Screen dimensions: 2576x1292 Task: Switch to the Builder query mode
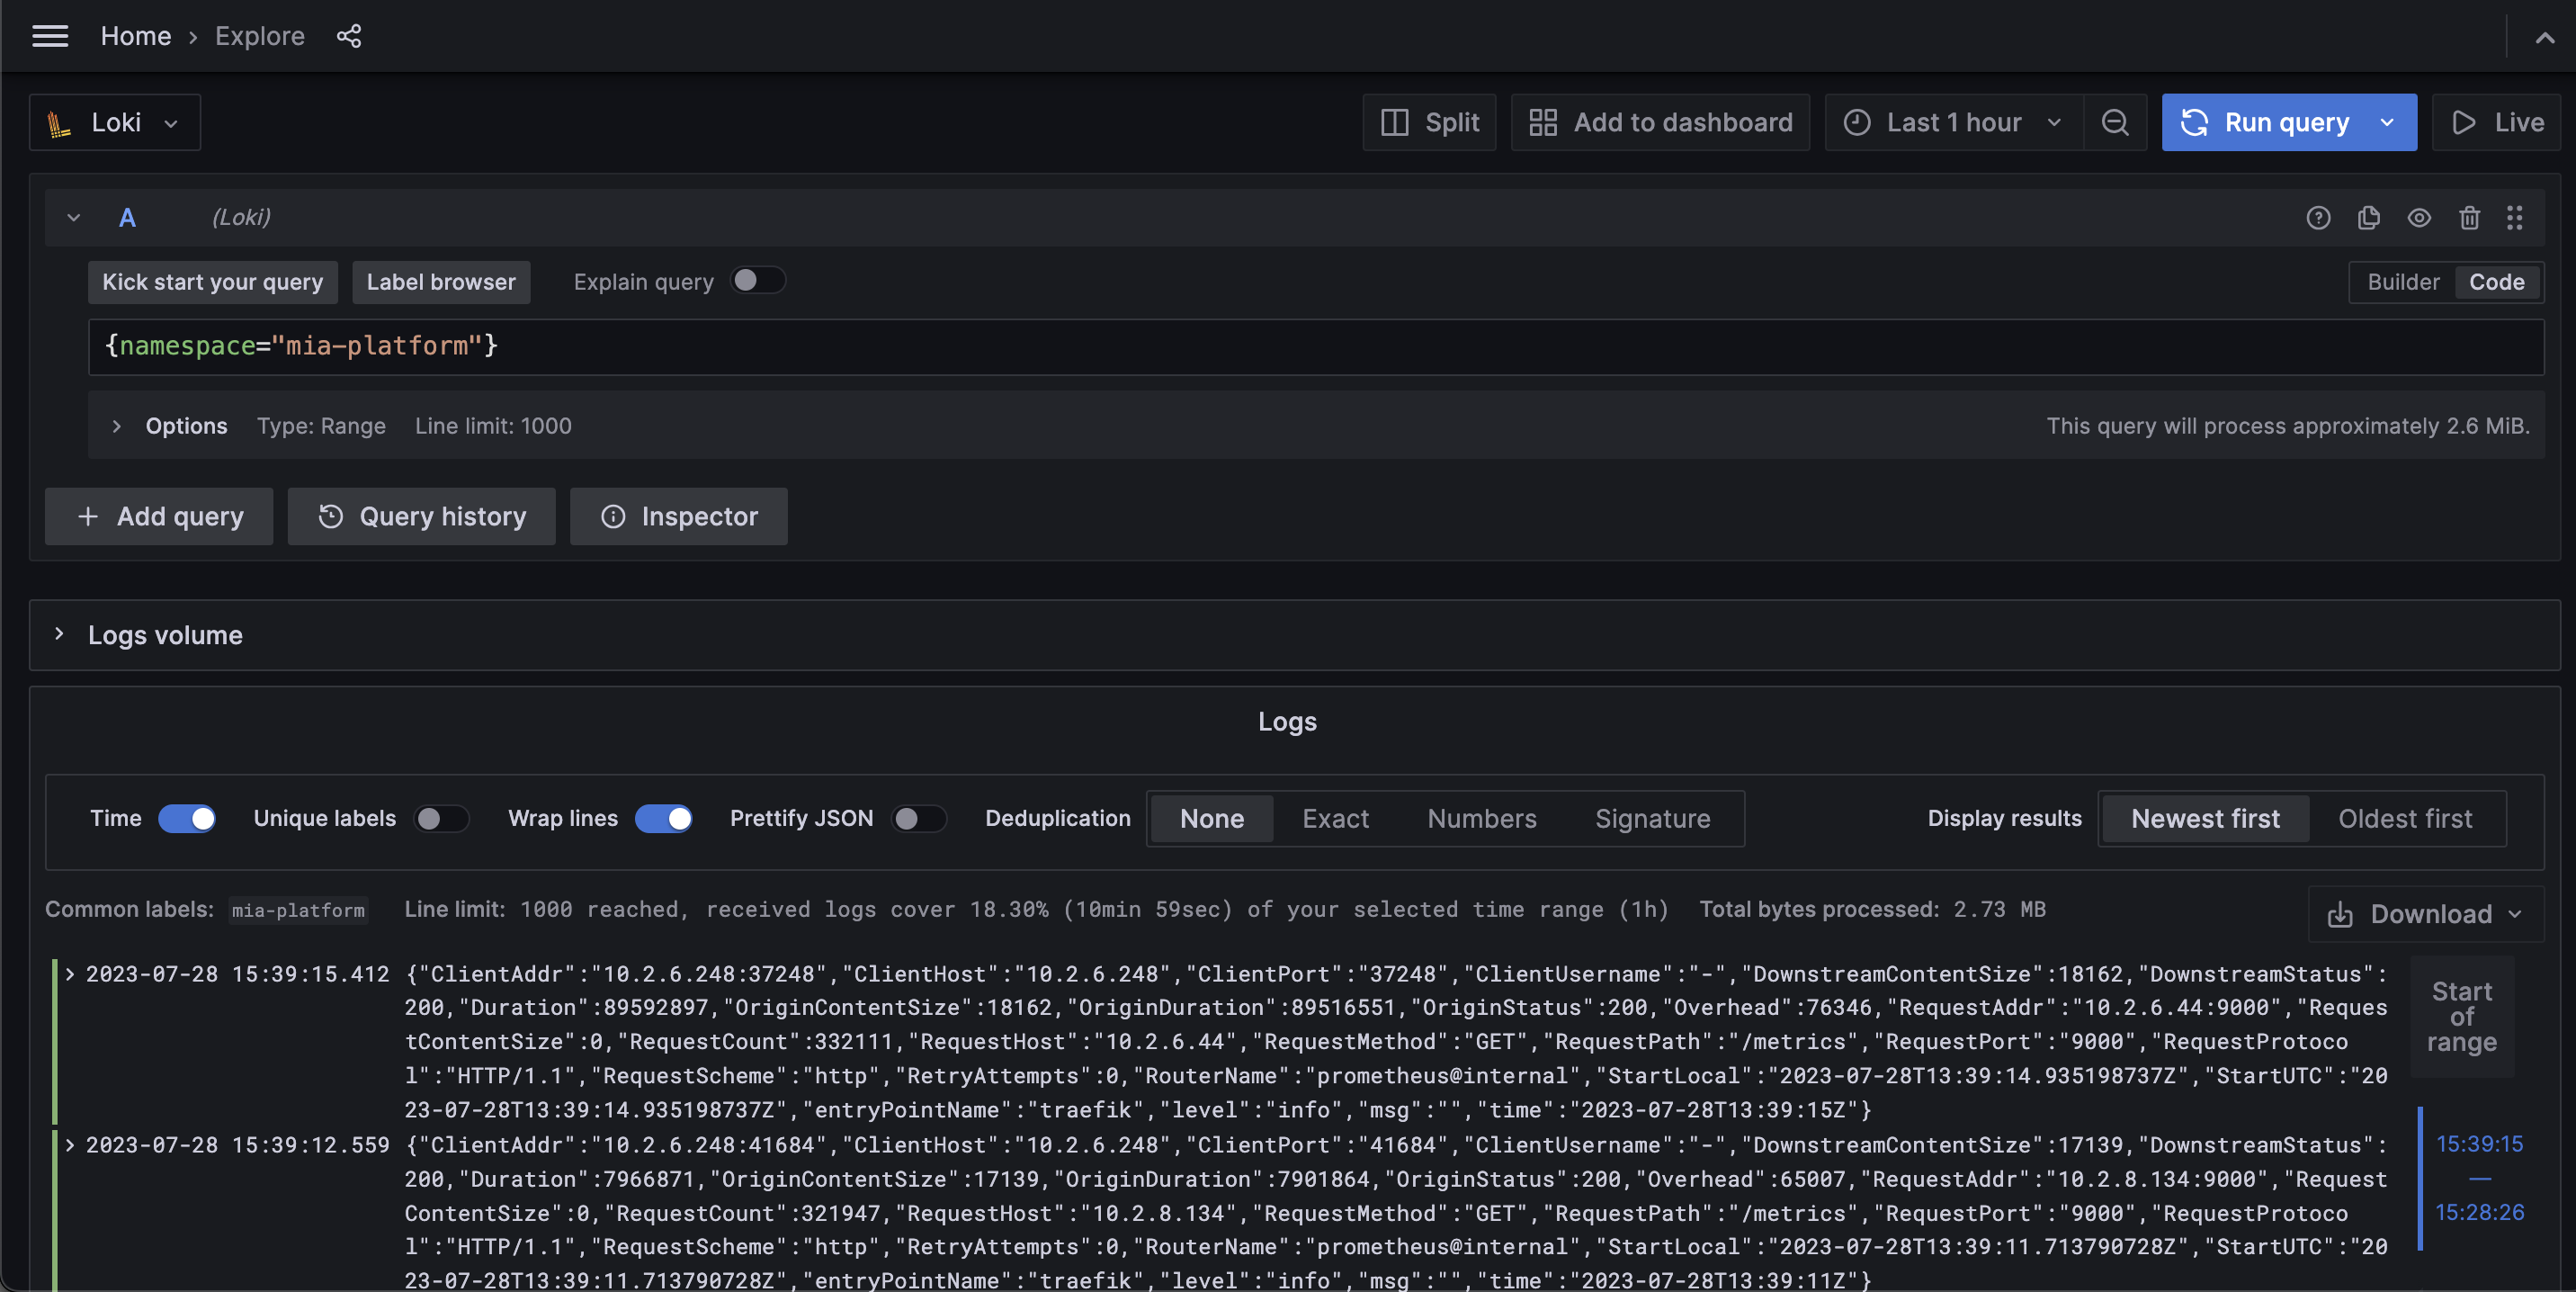(2404, 282)
